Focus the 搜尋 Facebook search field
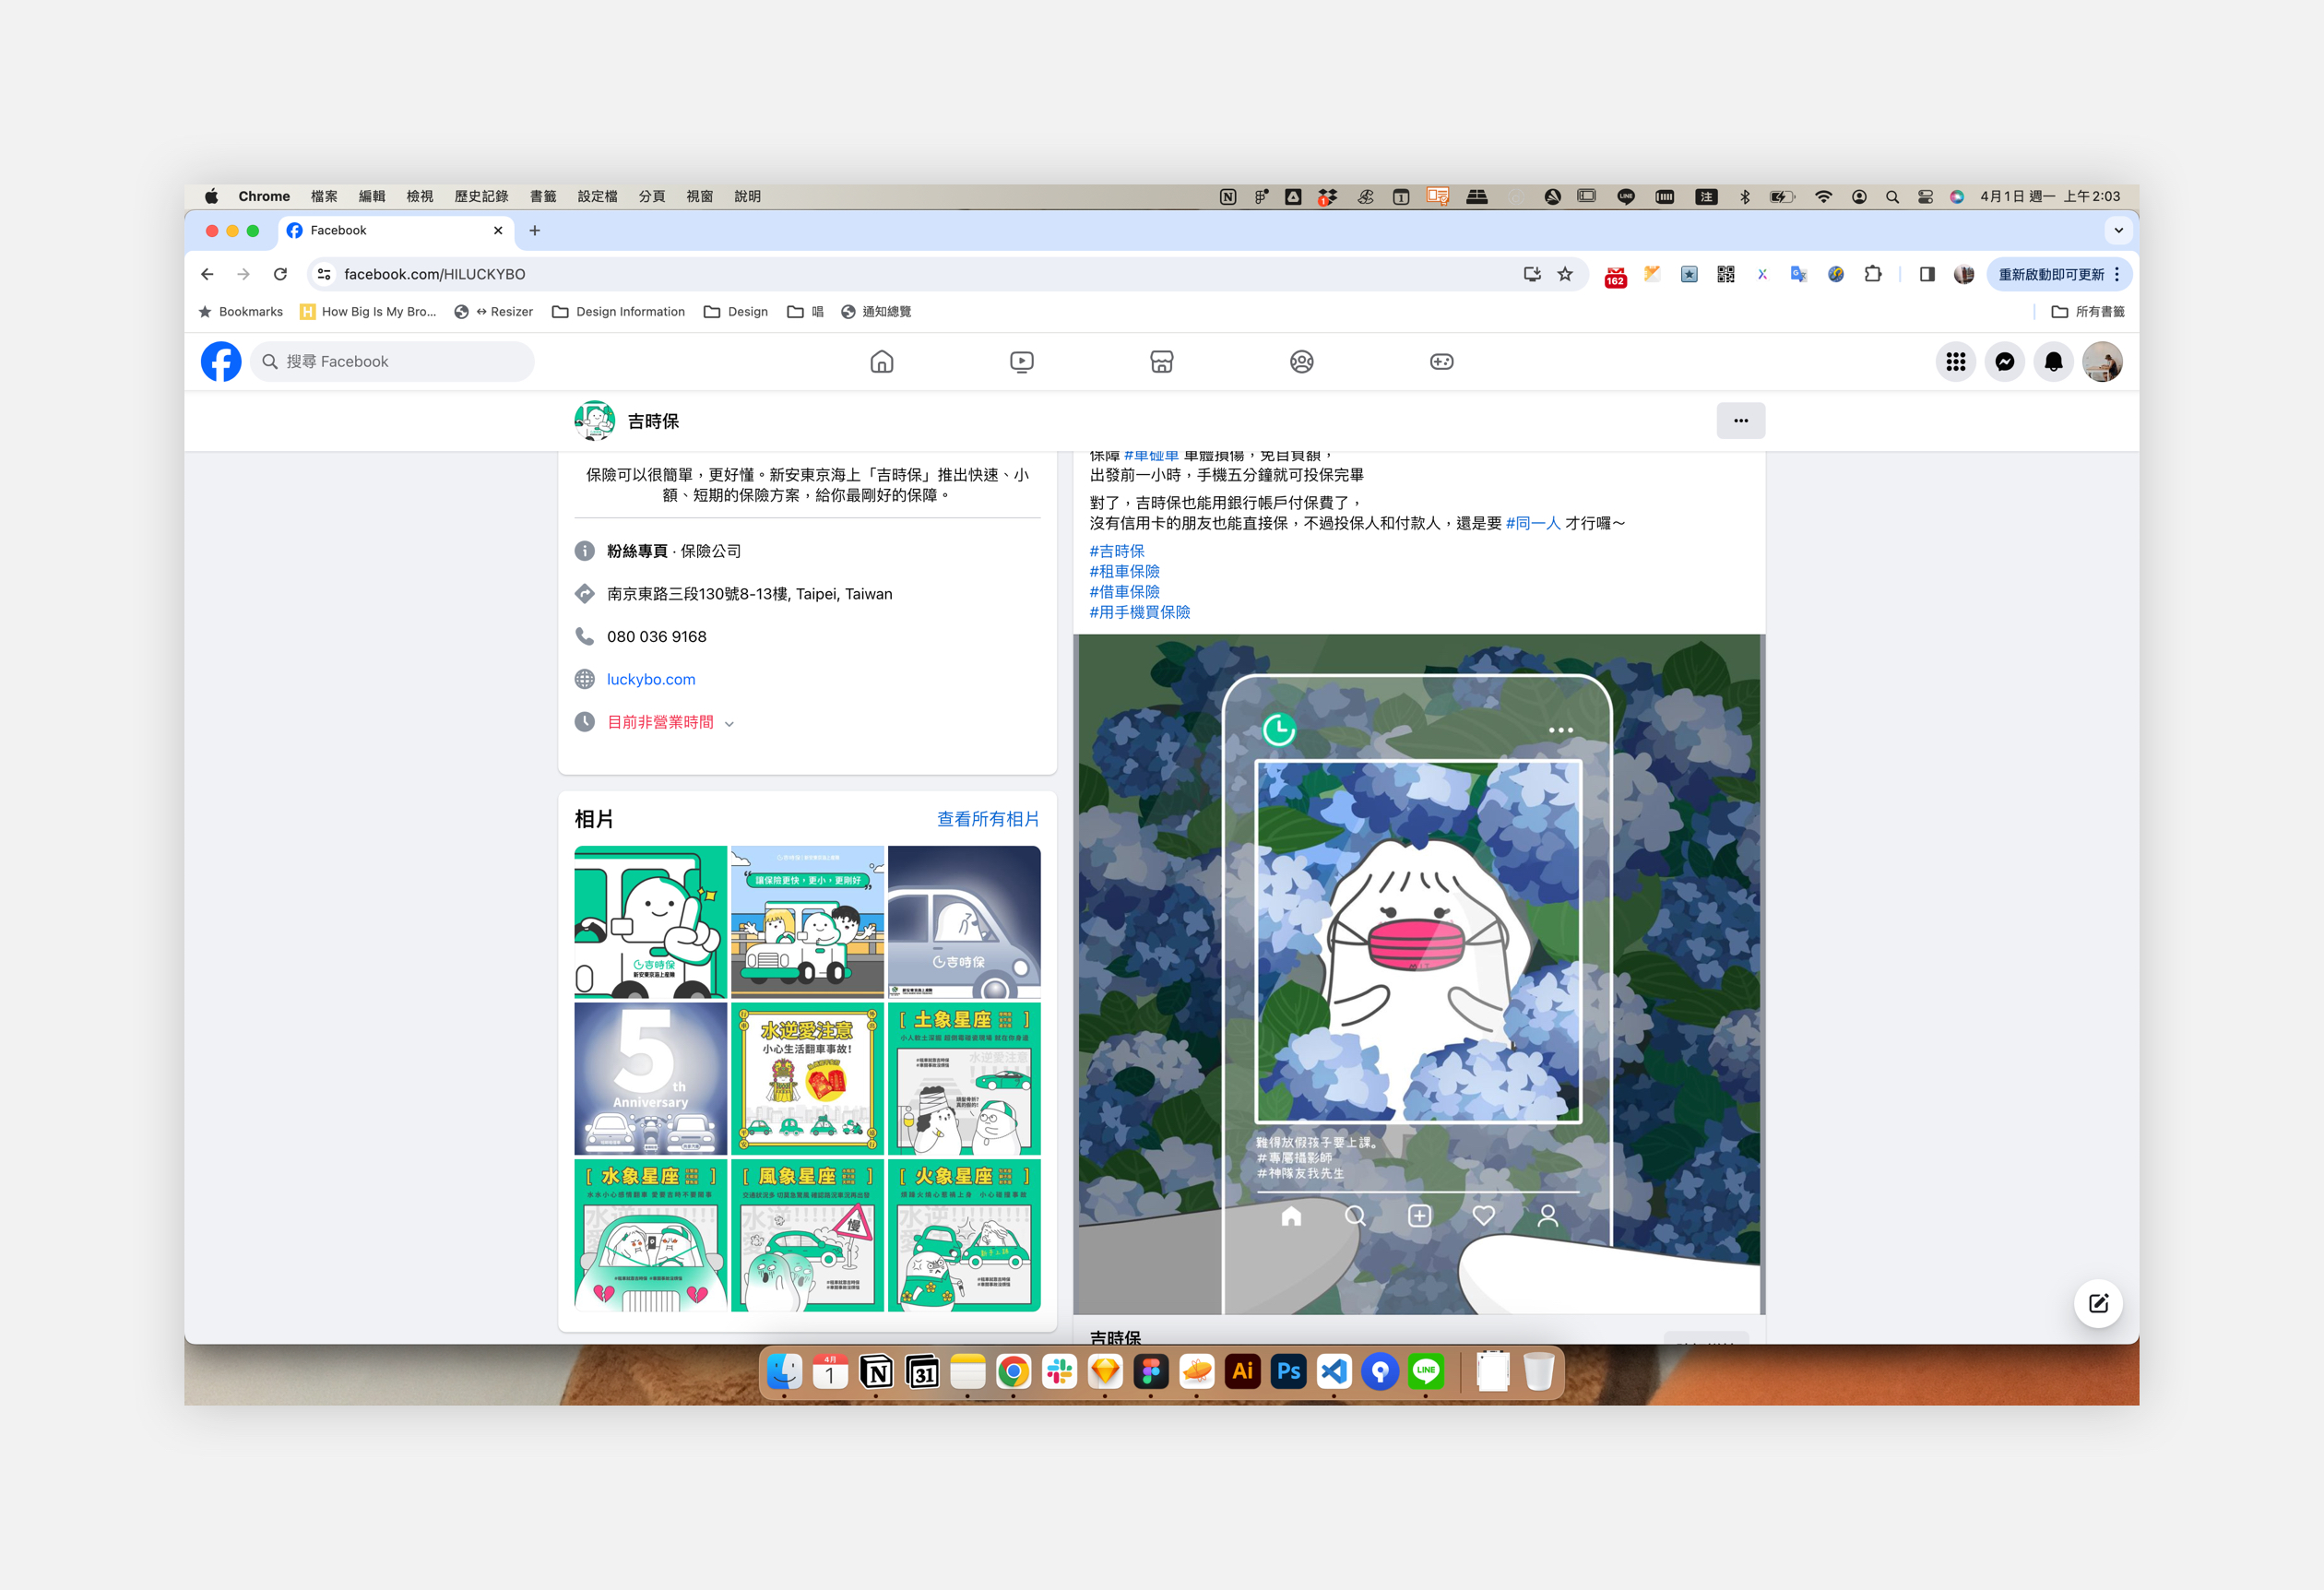This screenshot has width=2324, height=1590. pyautogui.click(x=392, y=362)
